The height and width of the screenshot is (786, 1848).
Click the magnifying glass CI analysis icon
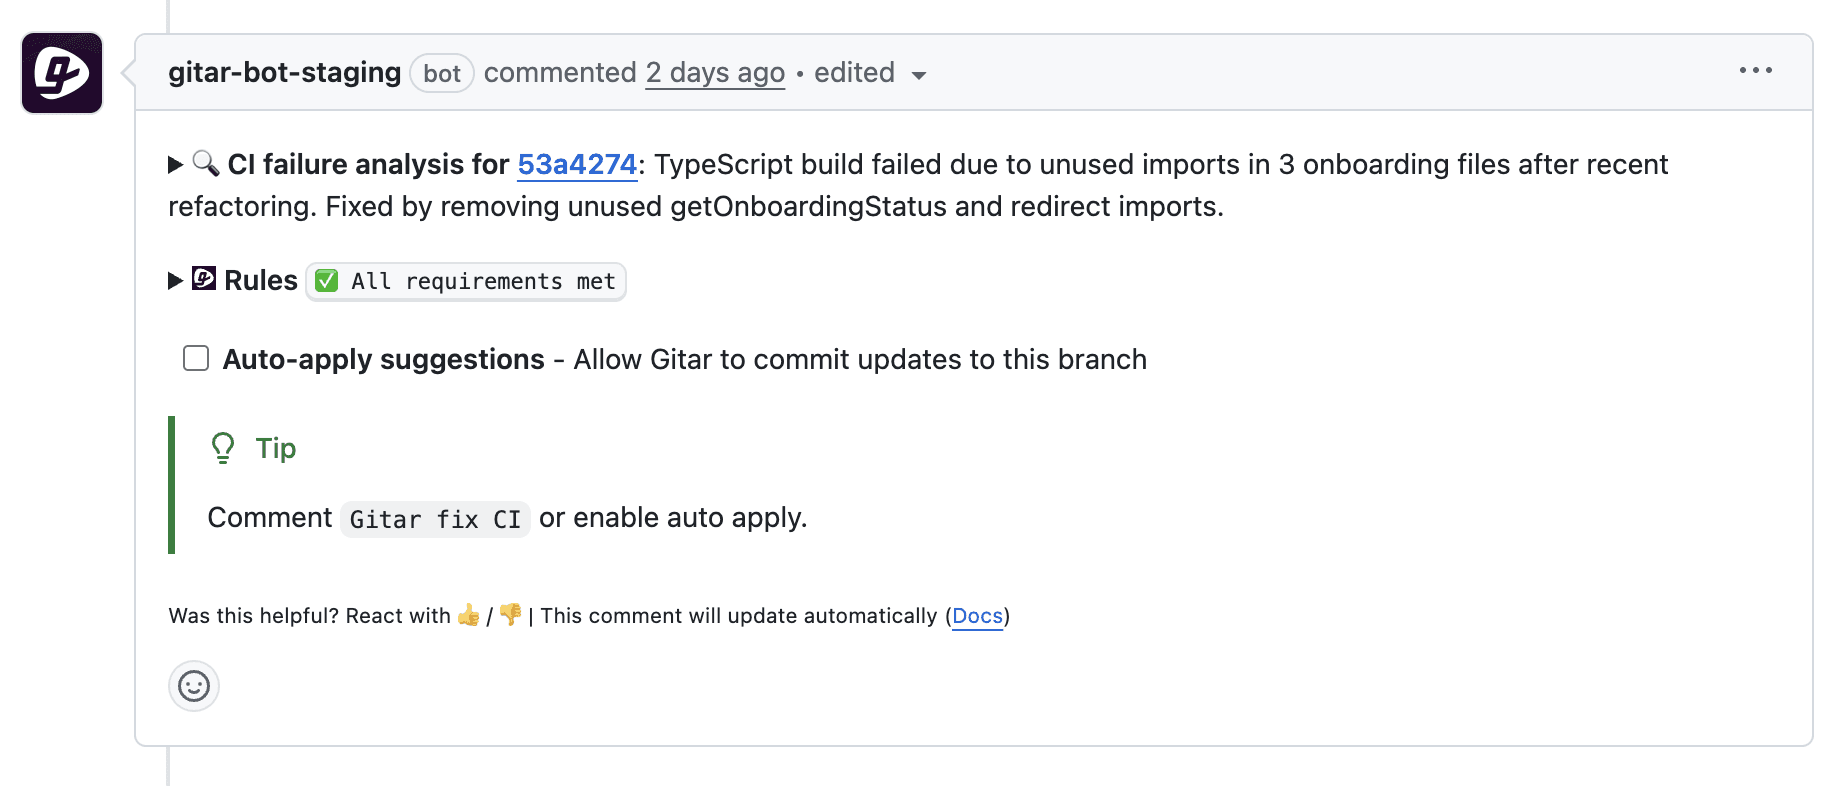point(207,164)
